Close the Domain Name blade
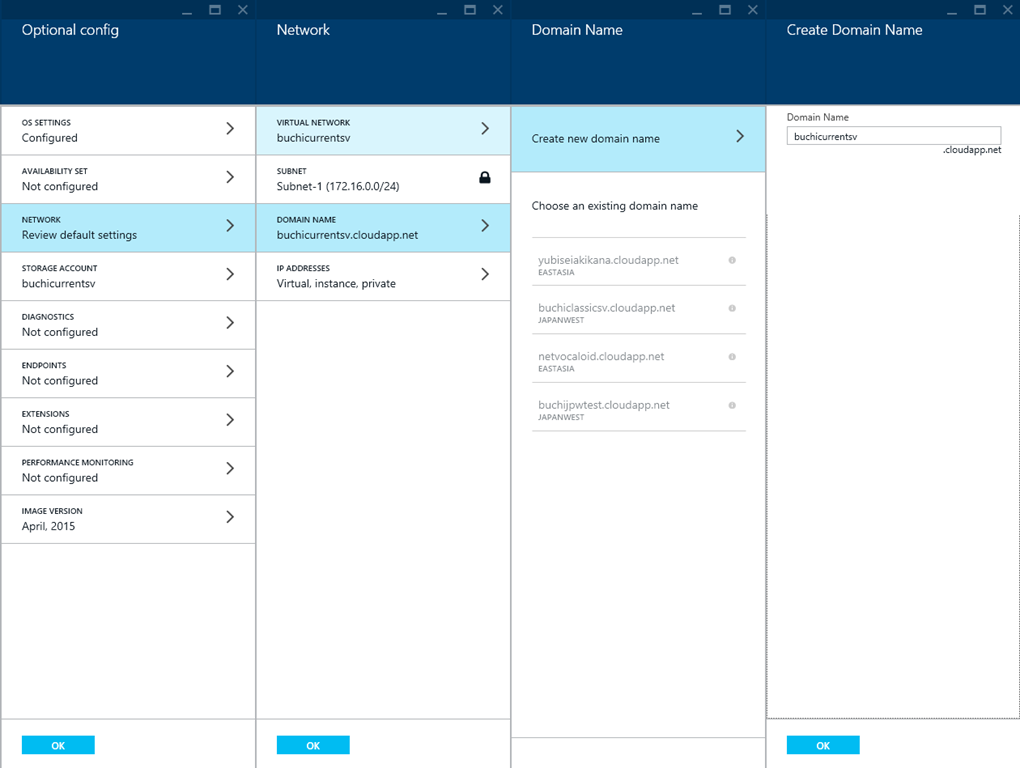Viewport: 1020px width, 768px height. 753,10
